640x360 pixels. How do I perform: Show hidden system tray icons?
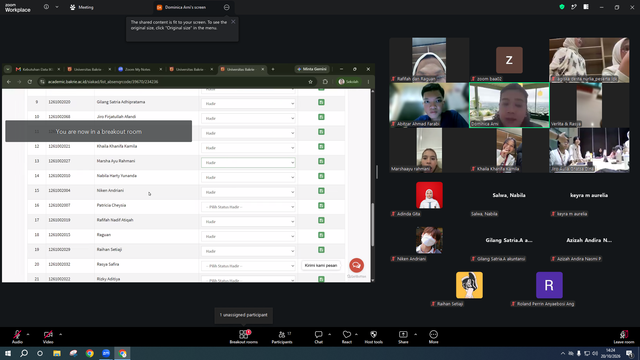click(x=563, y=353)
